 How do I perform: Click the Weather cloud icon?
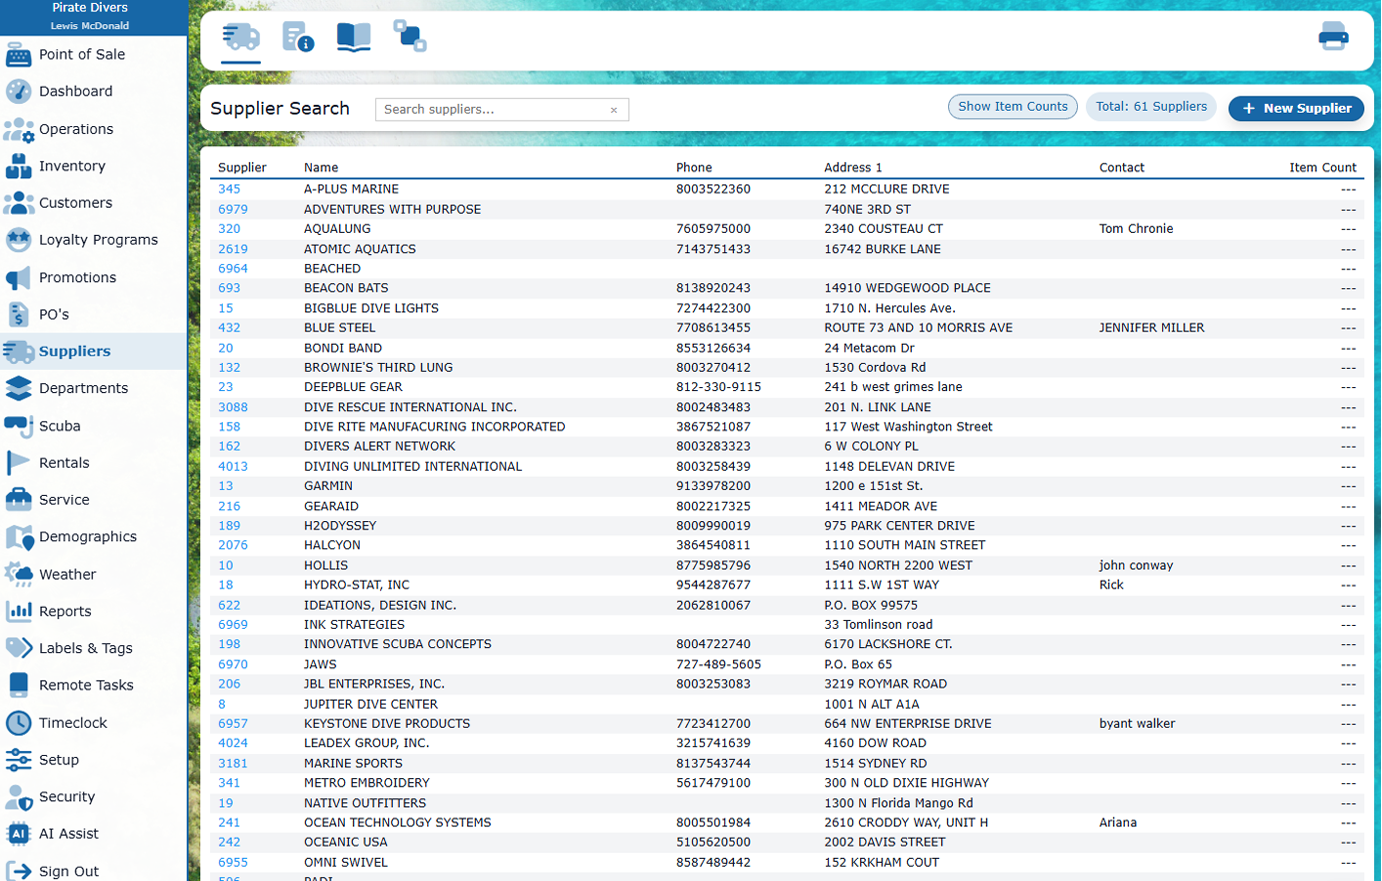[18, 574]
